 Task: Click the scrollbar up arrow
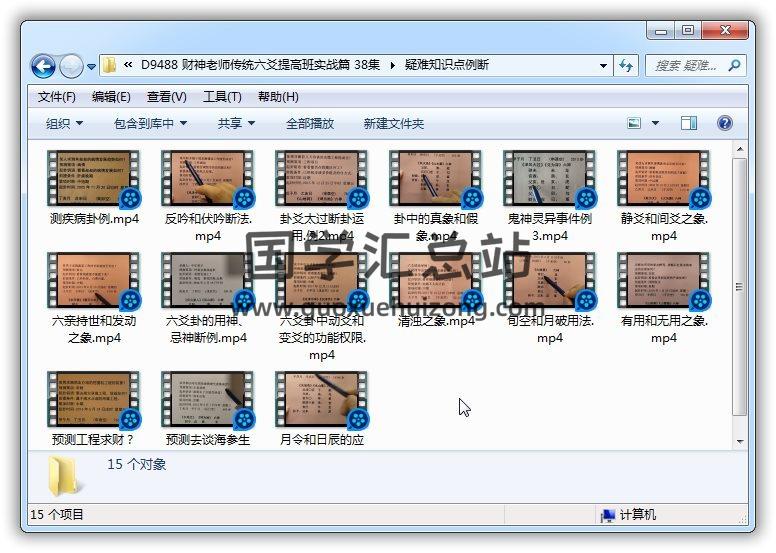(x=740, y=149)
